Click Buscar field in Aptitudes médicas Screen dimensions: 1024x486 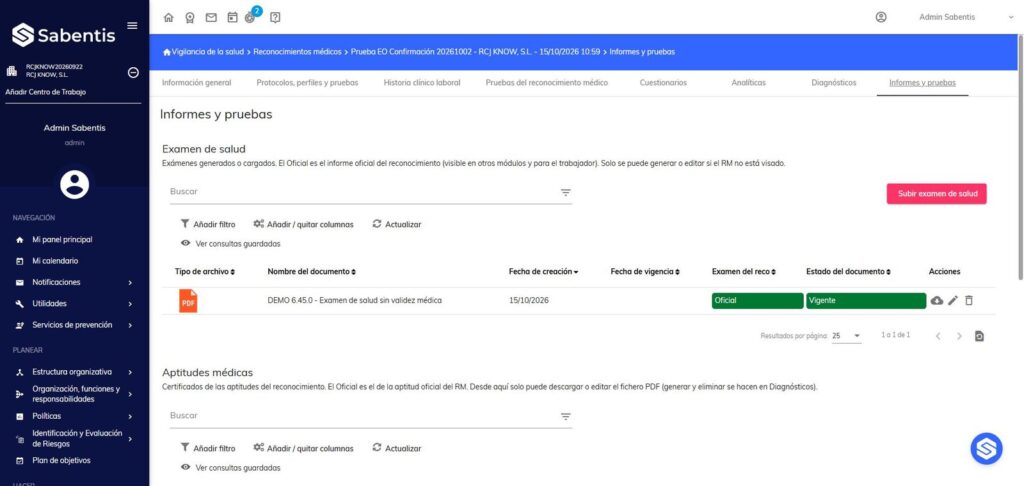[362, 416]
